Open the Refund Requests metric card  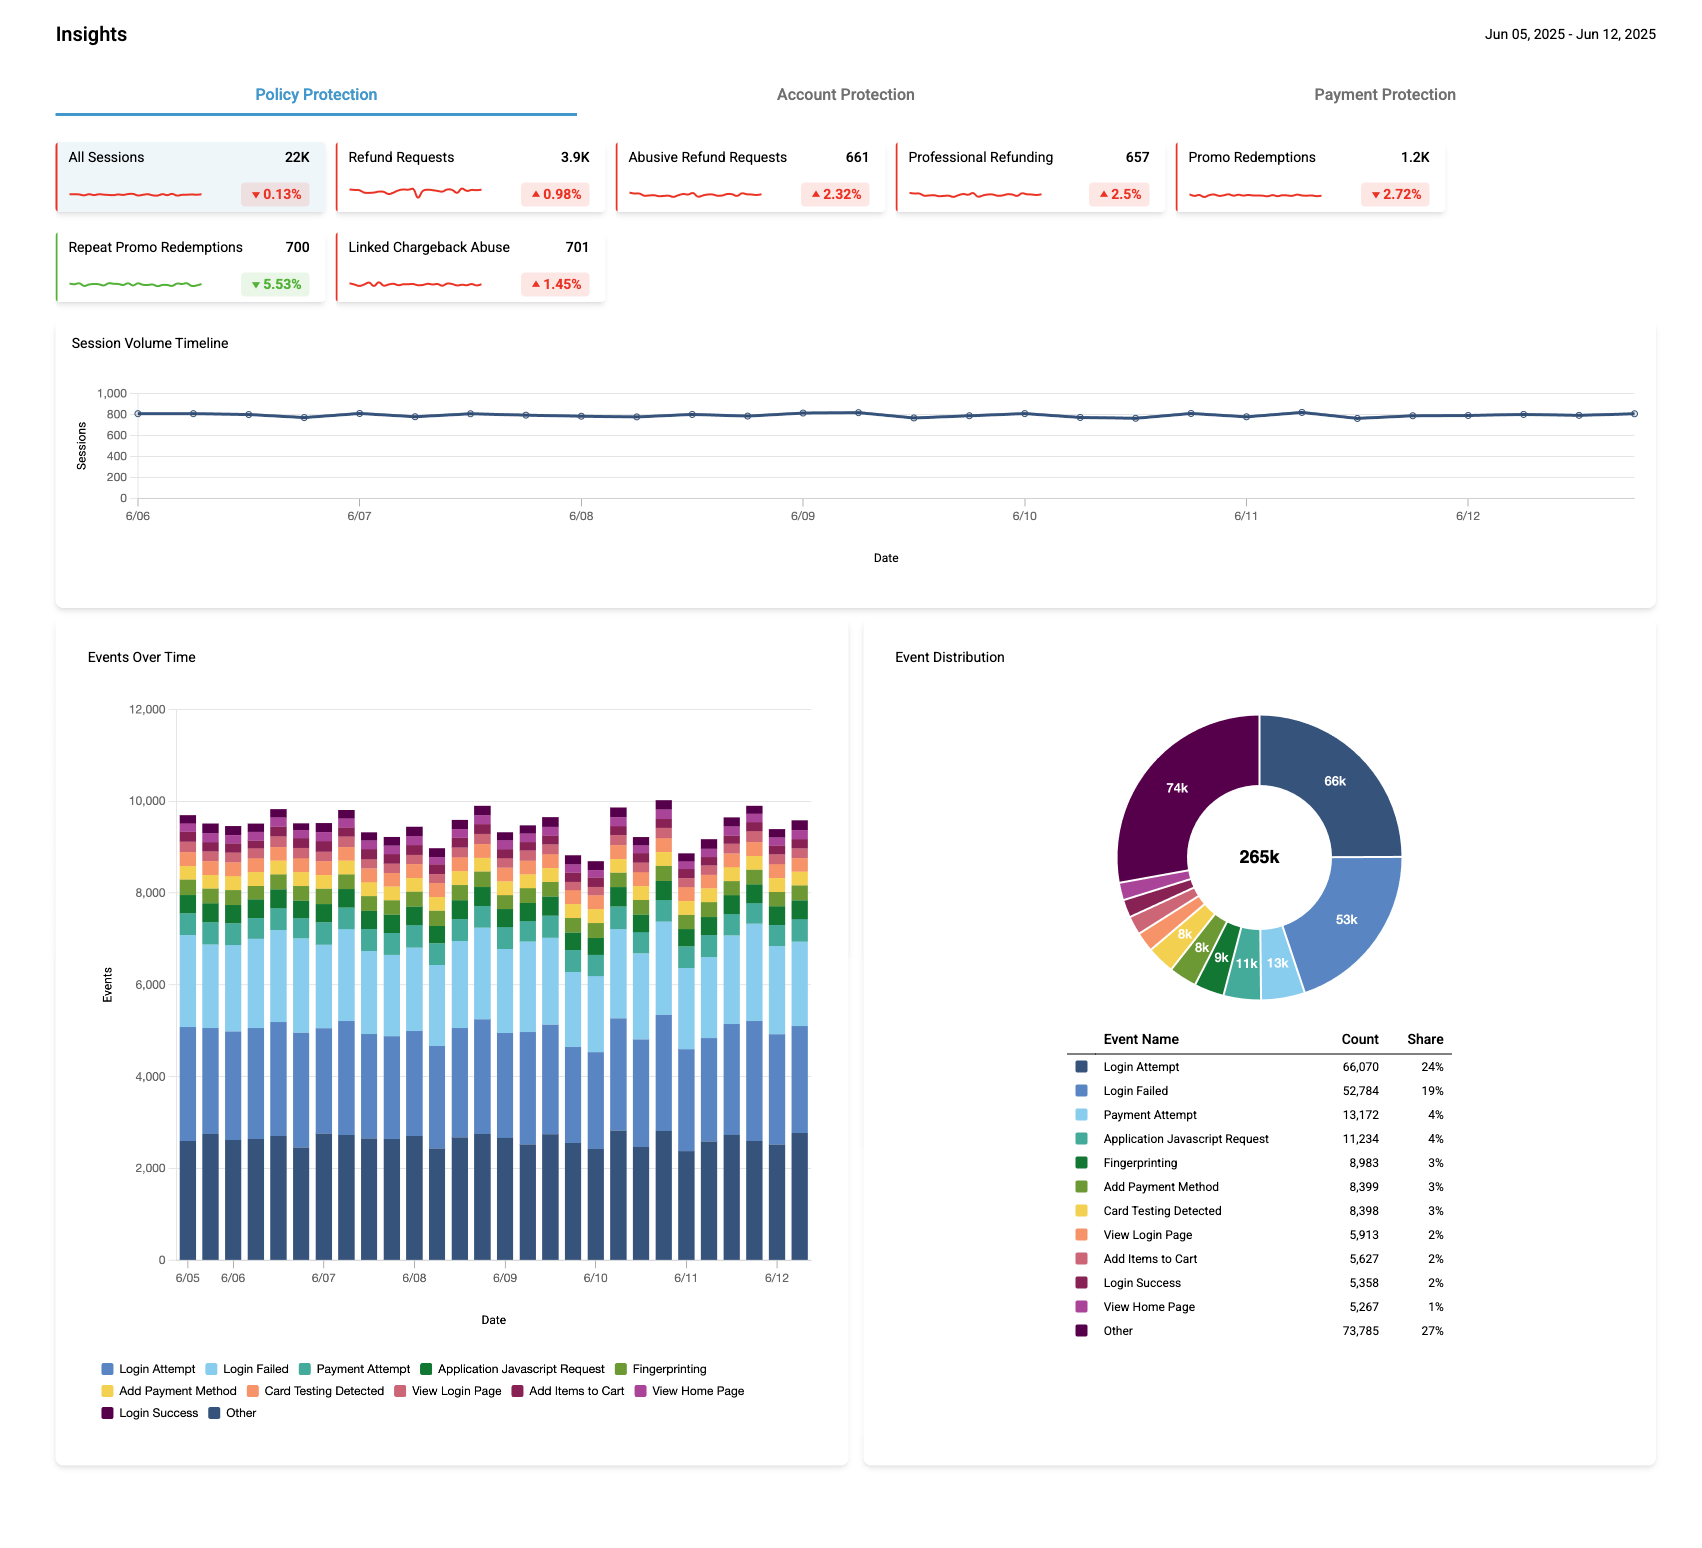point(470,177)
